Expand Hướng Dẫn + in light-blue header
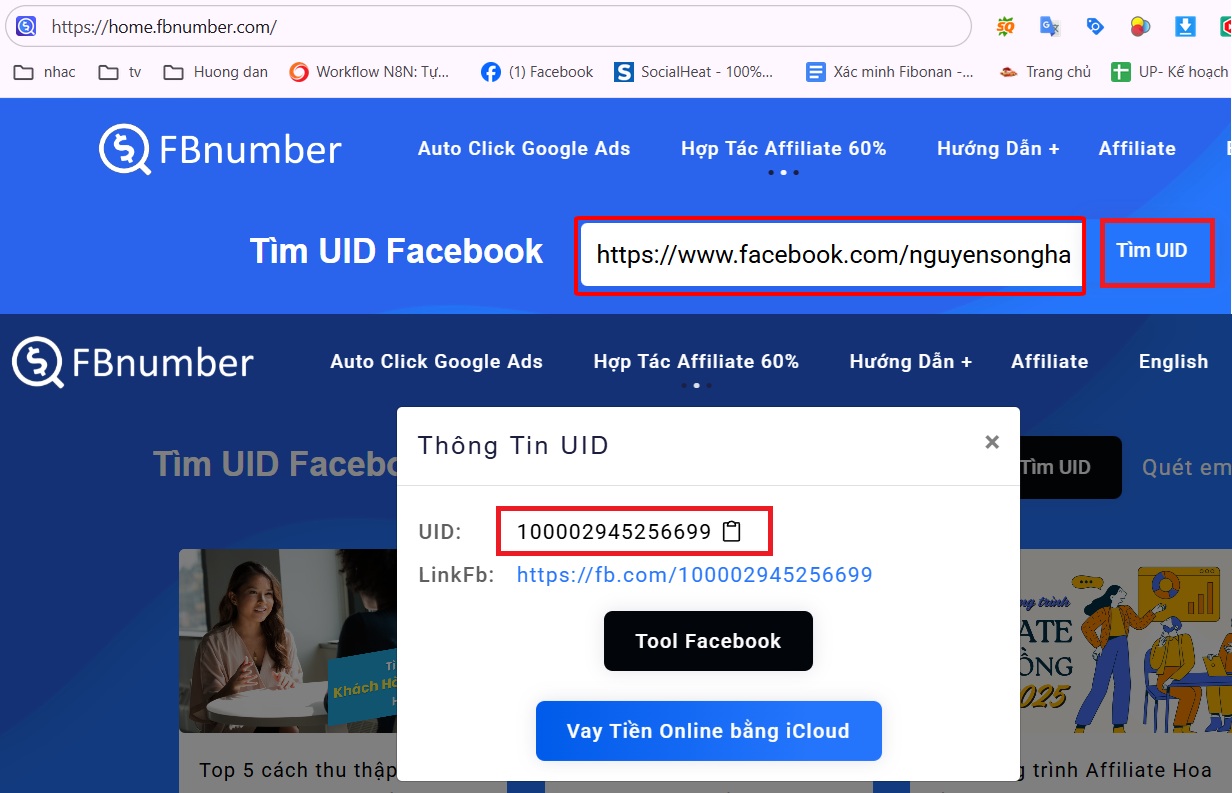Screen dimensions: 1232x793 pos(998,149)
